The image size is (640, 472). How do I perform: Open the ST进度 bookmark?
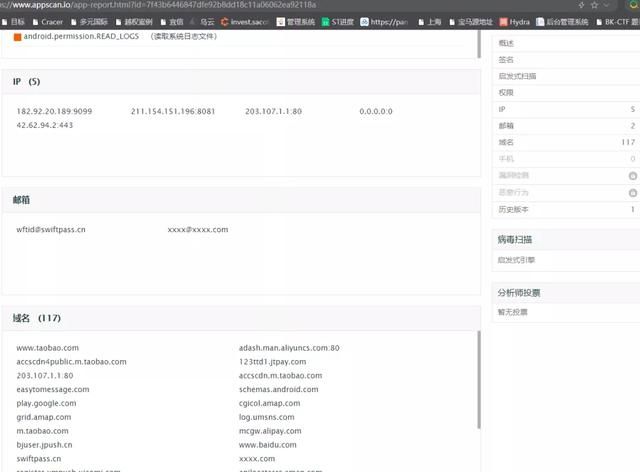pos(338,22)
